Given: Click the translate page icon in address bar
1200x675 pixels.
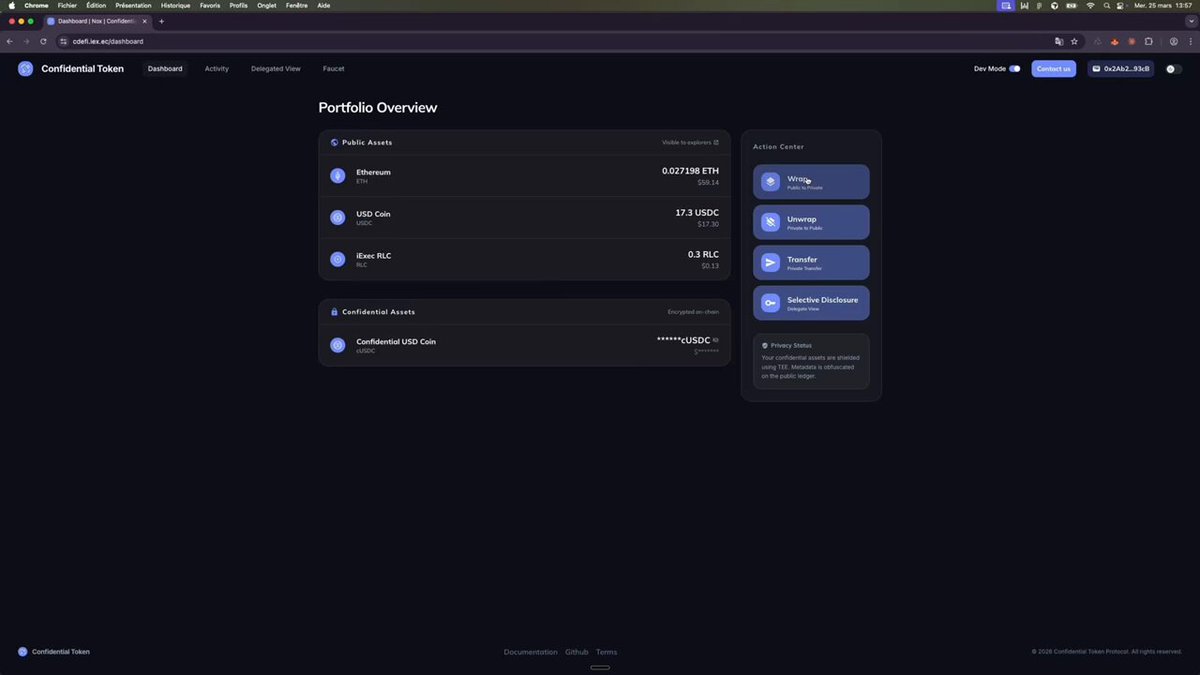Looking at the screenshot, I should tap(1058, 41).
